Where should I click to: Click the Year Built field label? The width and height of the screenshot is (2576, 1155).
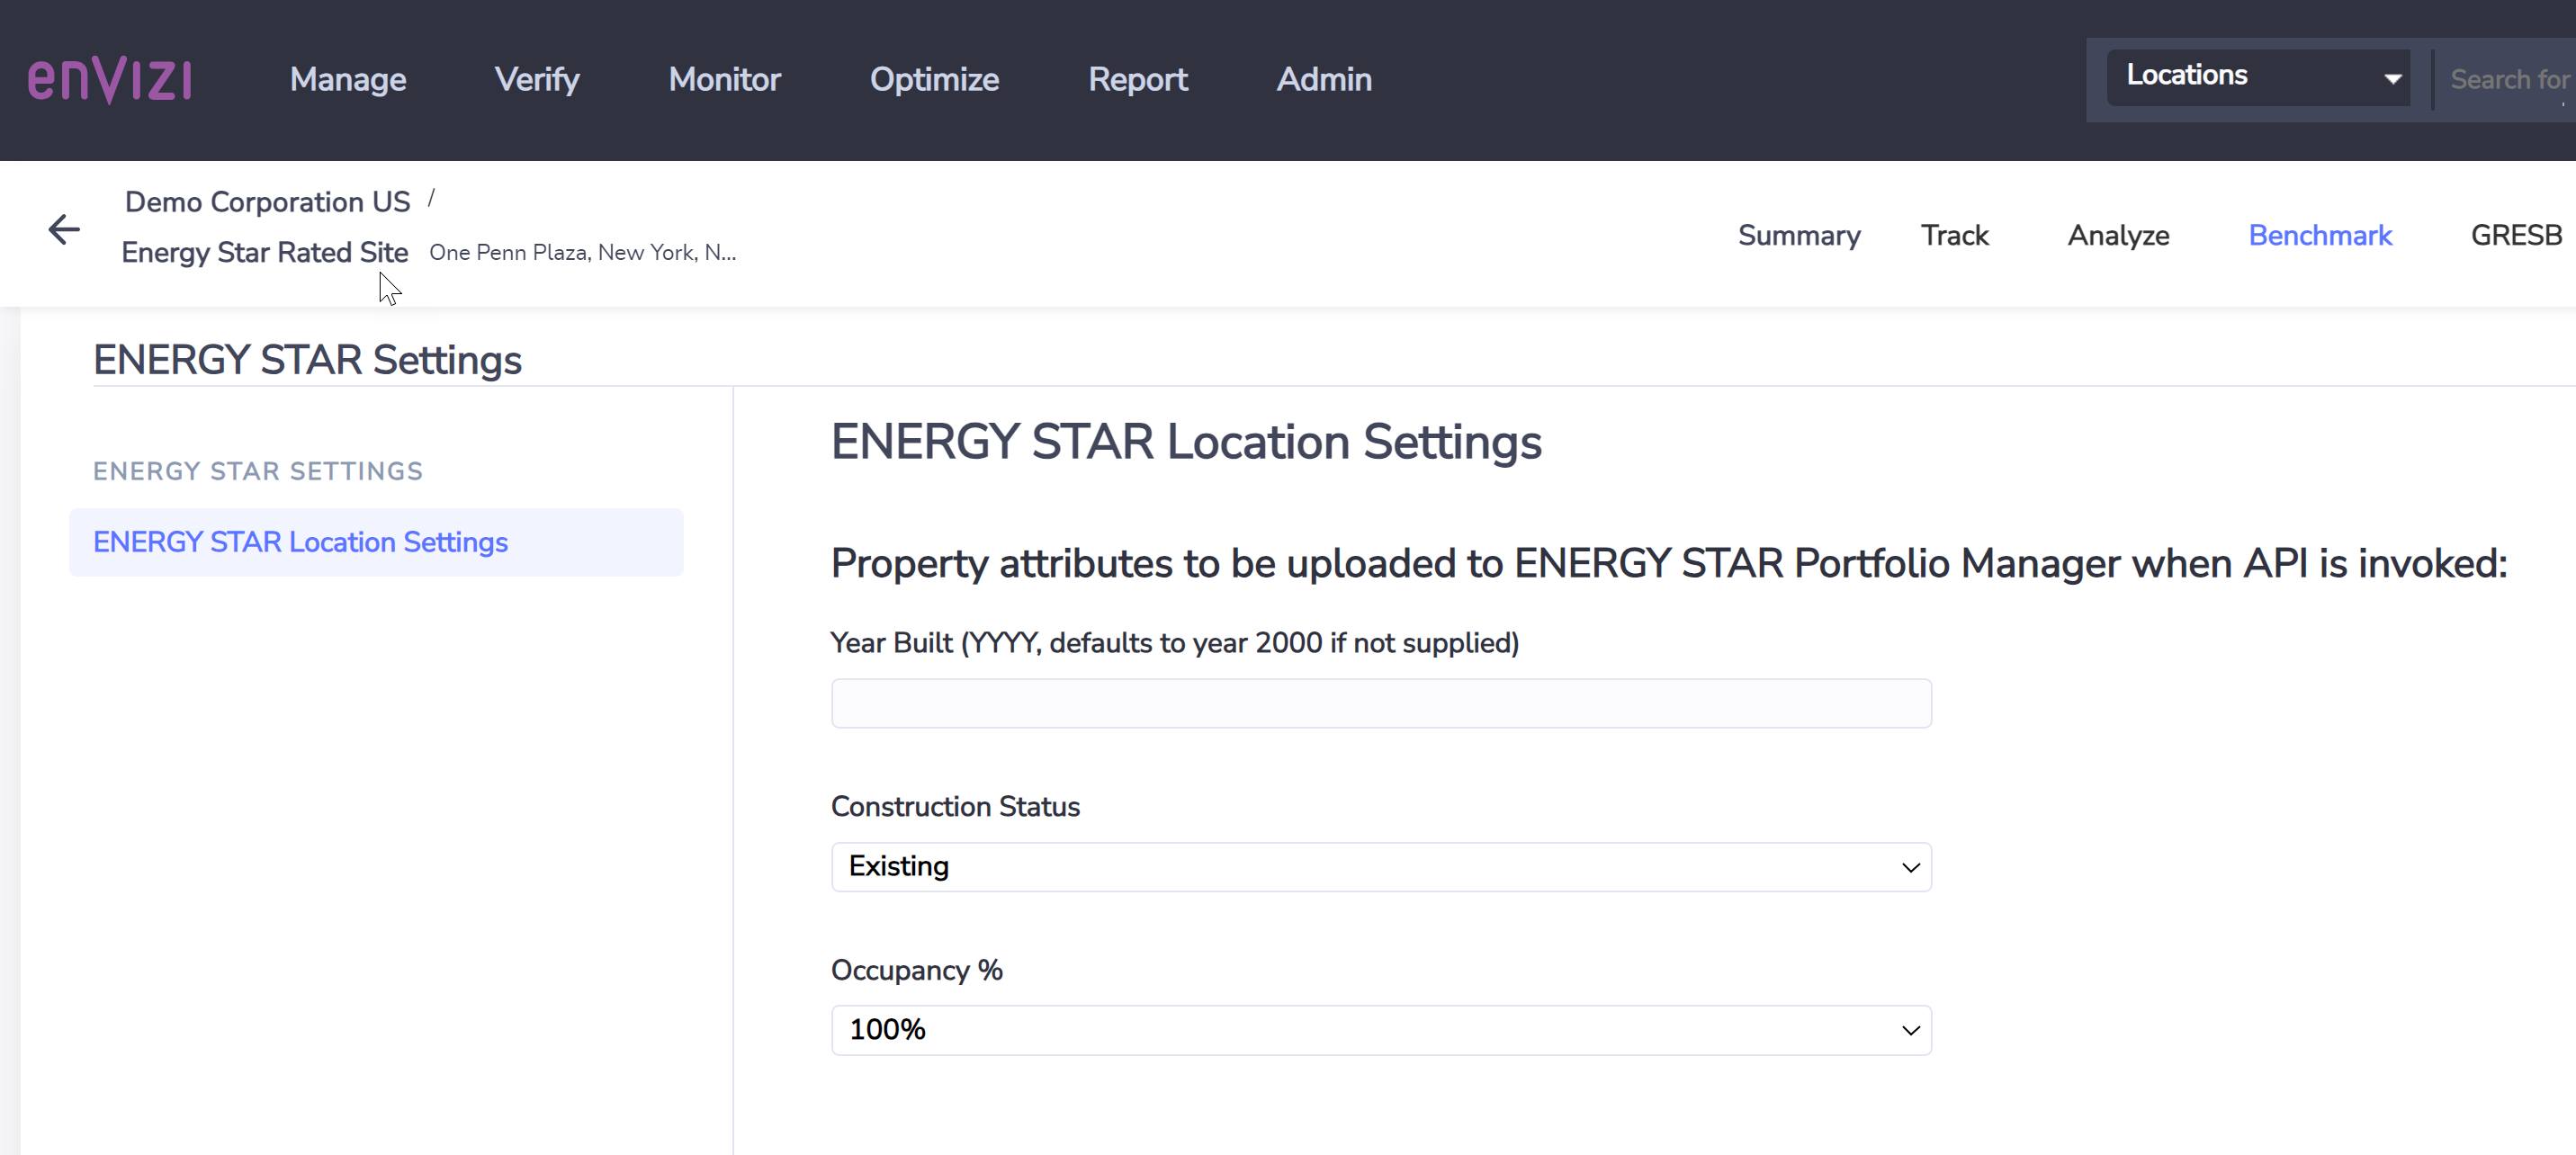point(1175,643)
